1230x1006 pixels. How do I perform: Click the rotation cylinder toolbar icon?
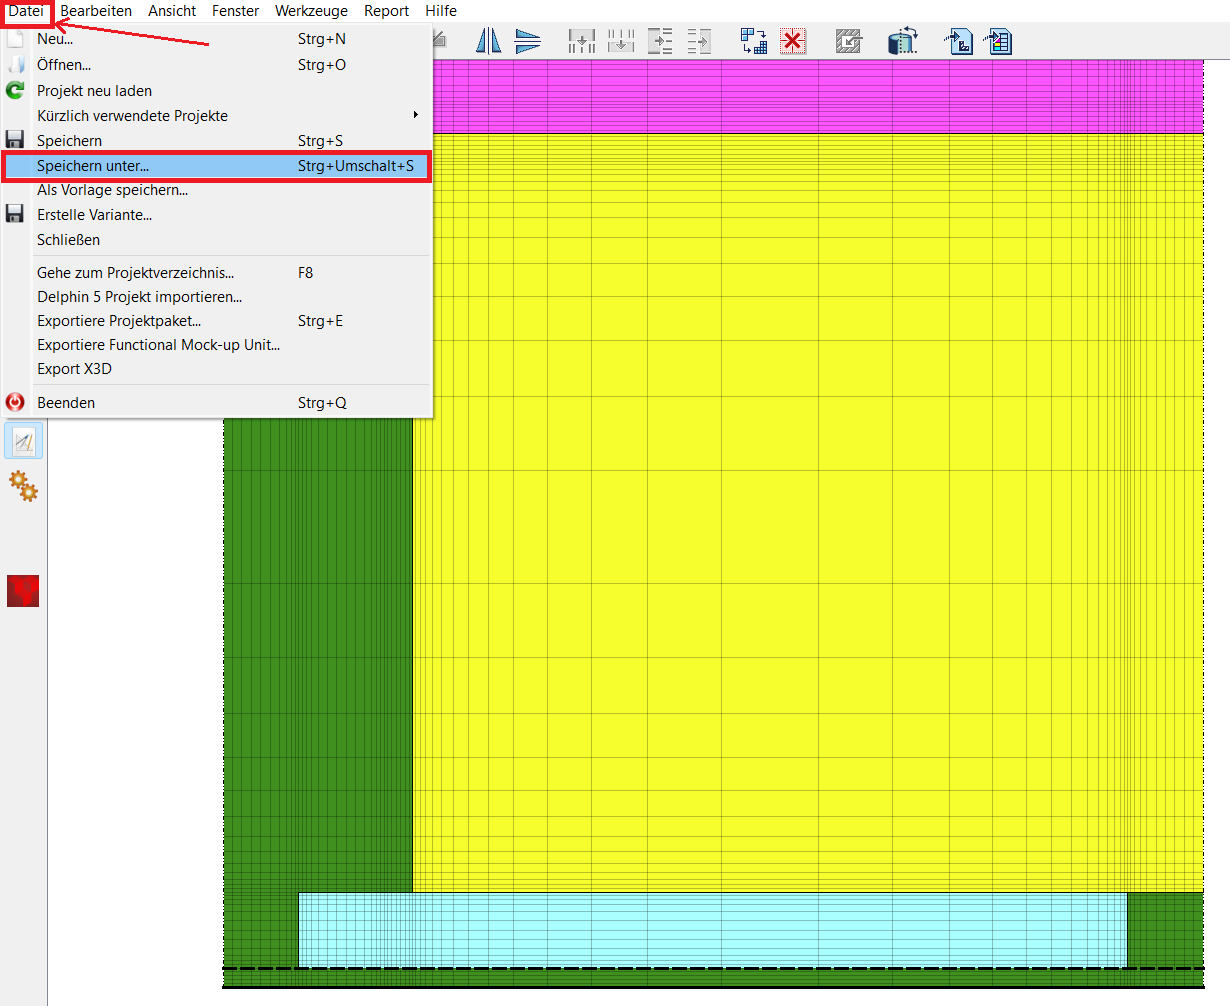pyautogui.click(x=903, y=41)
